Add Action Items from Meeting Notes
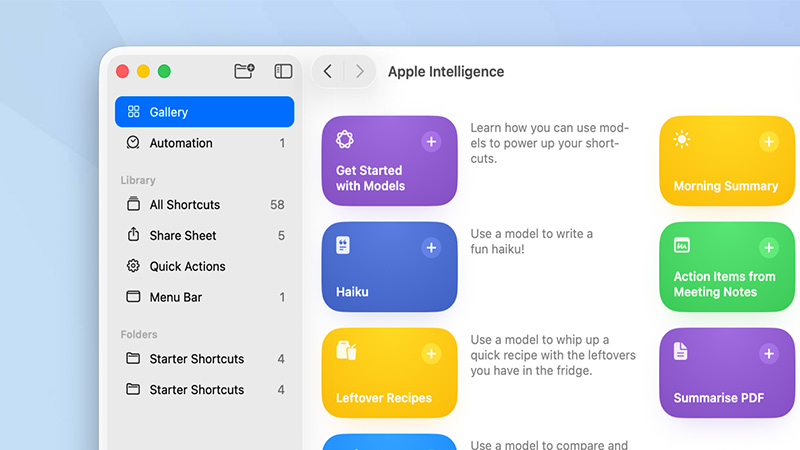Viewport: 800px width, 450px height. coord(769,247)
